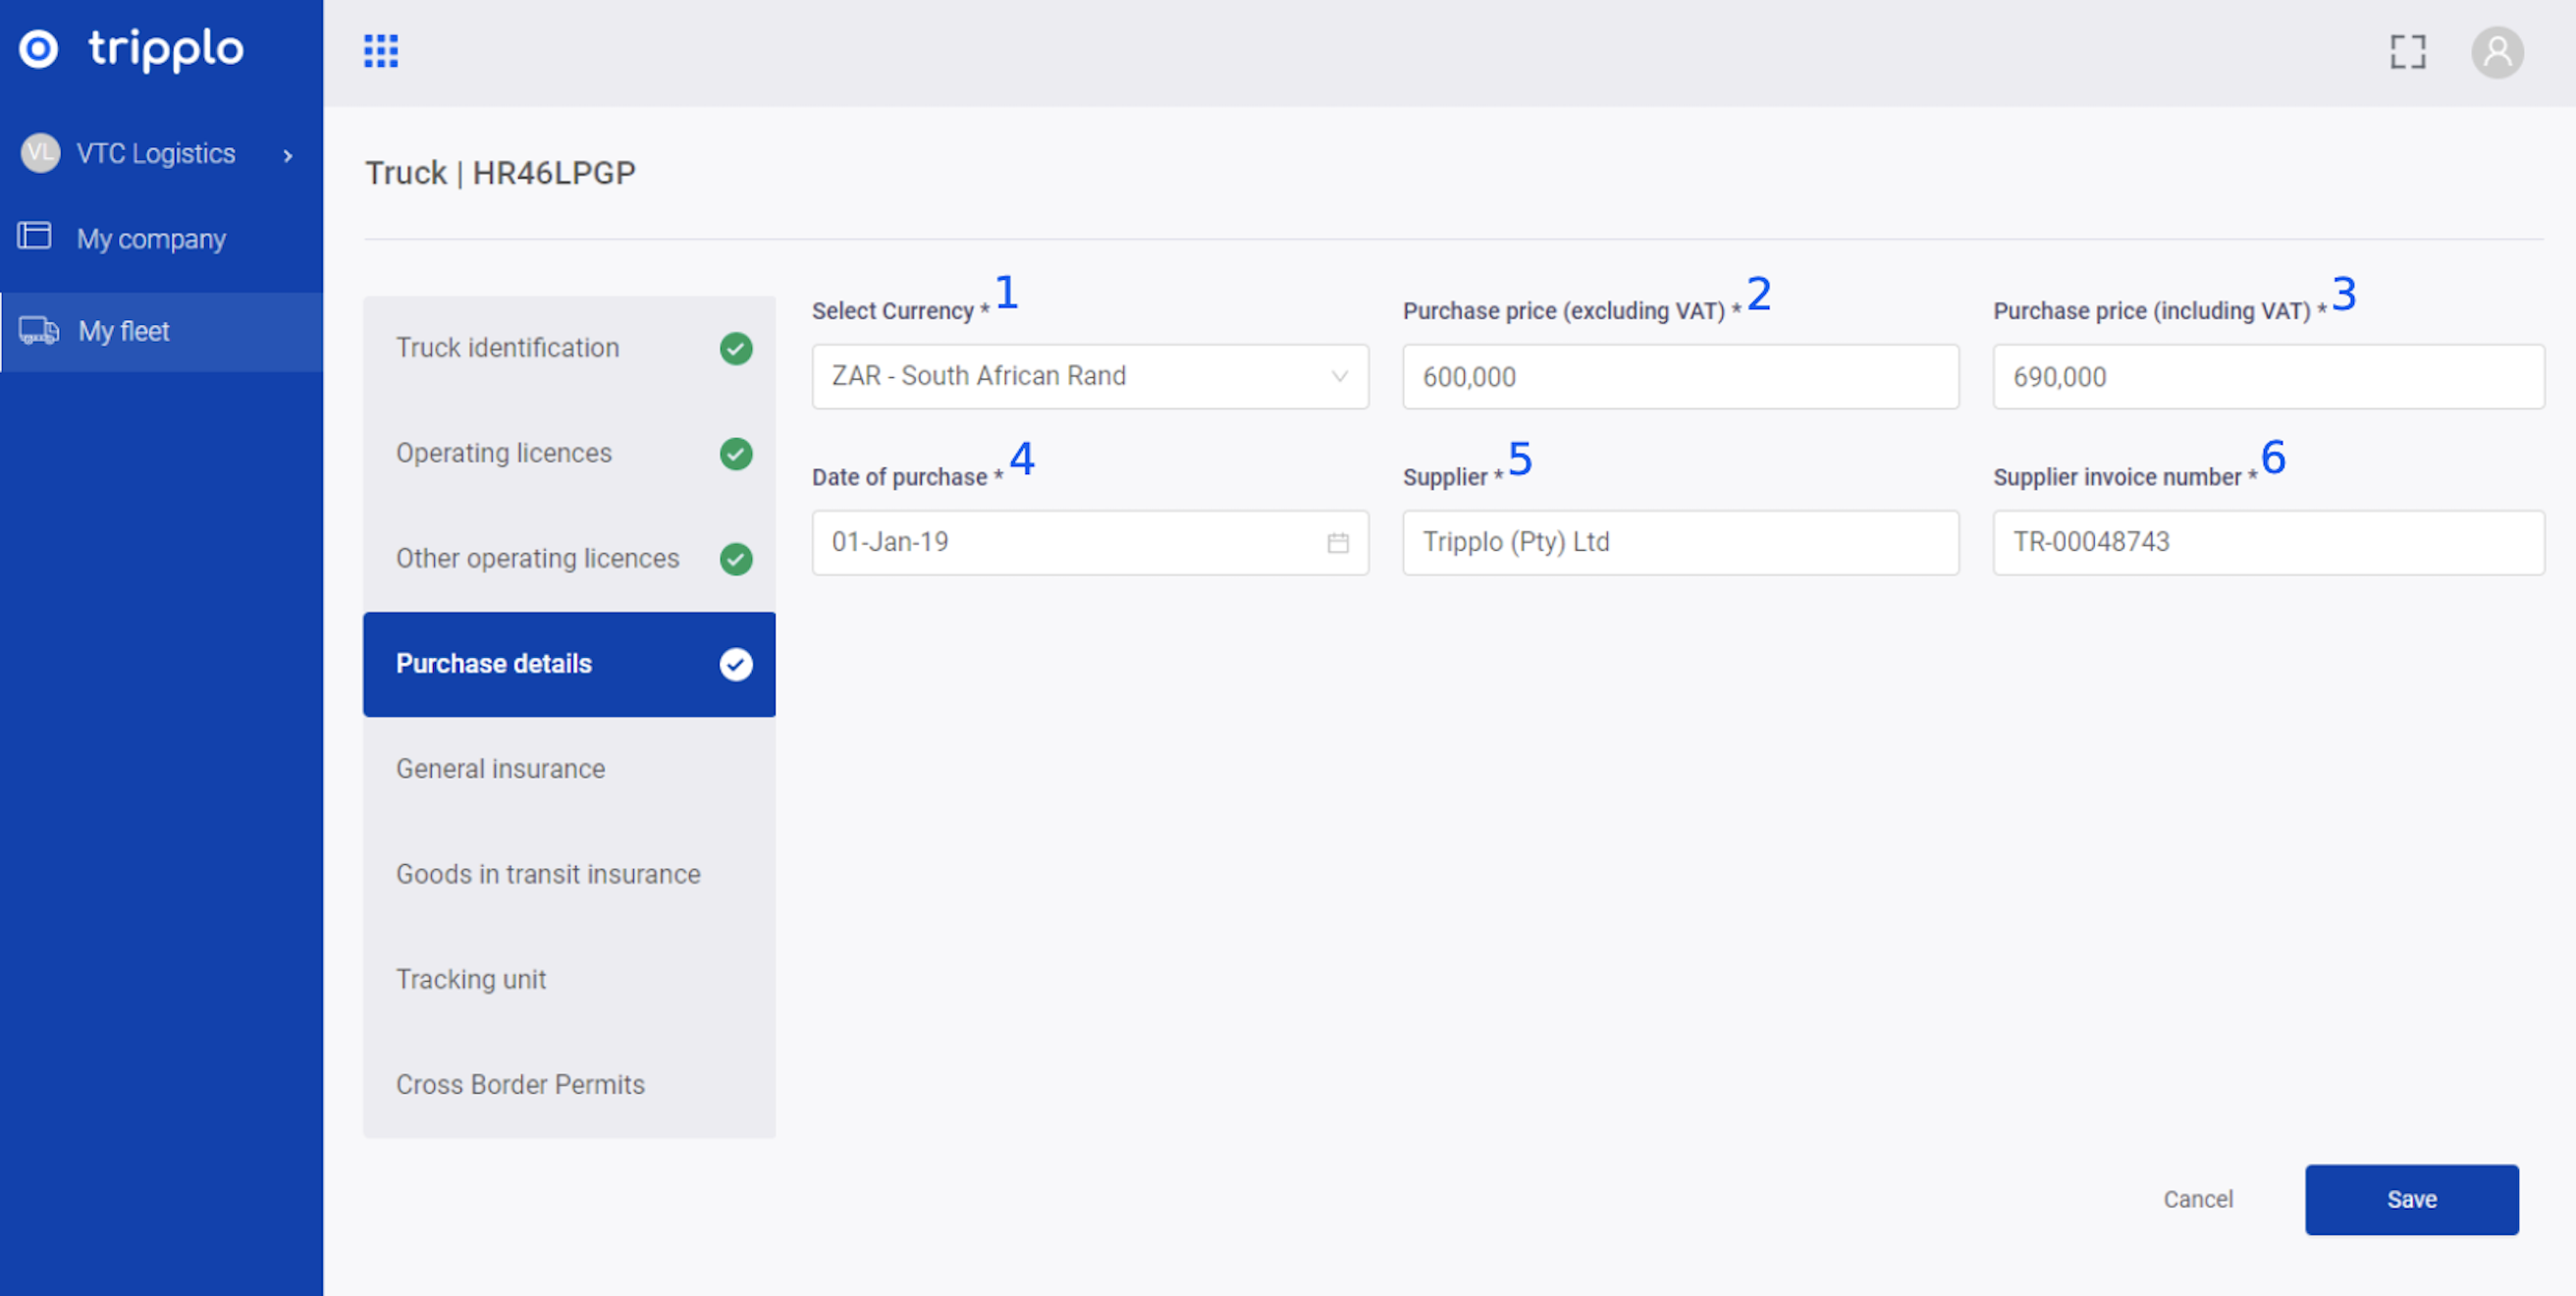Image resolution: width=2576 pixels, height=1296 pixels.
Task: Open calendar picker in Date of purchase
Action: [x=1337, y=543]
